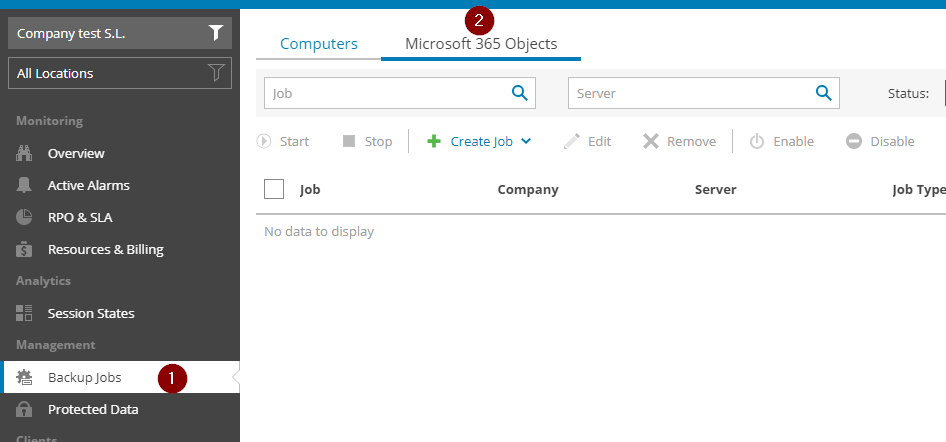Click inside the Job search field
This screenshot has height=442, width=946.
[x=385, y=93]
